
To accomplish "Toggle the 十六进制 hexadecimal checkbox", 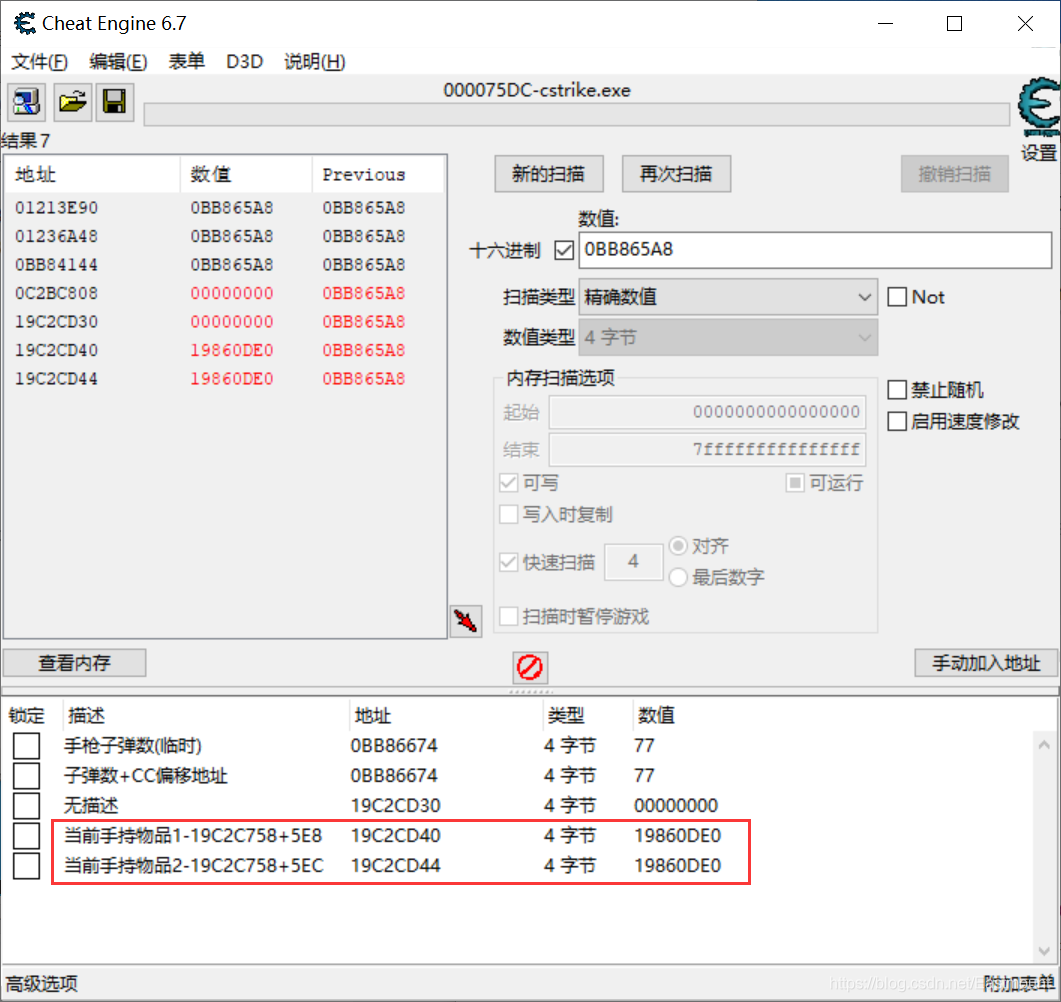I will click(564, 250).
